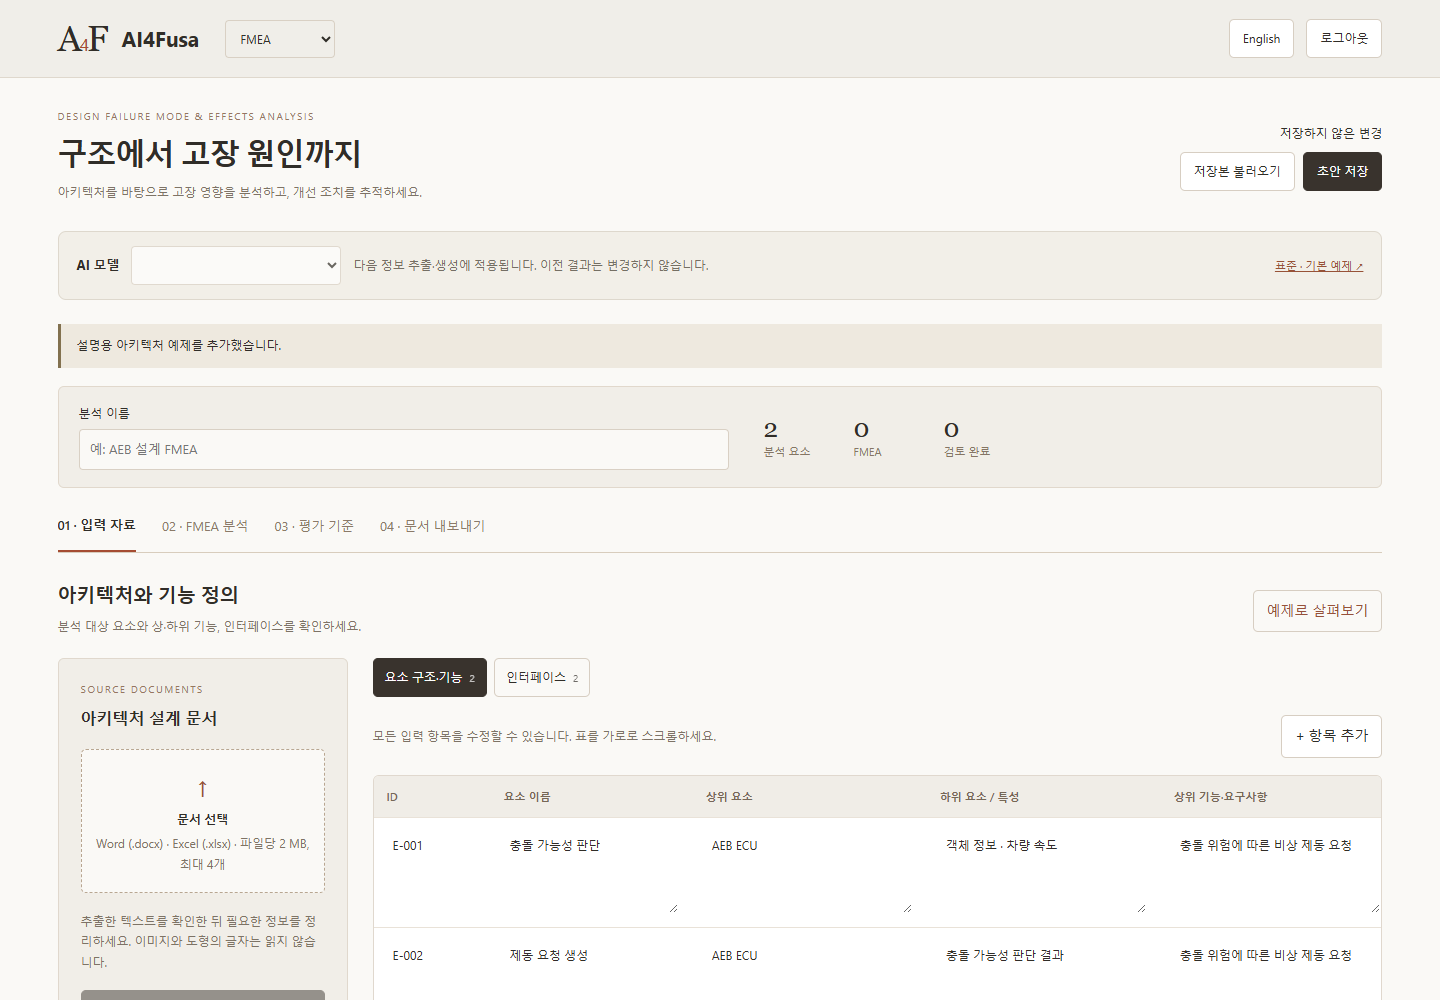
Task: Click the AI4Fusa logo icon
Action: (x=83, y=39)
